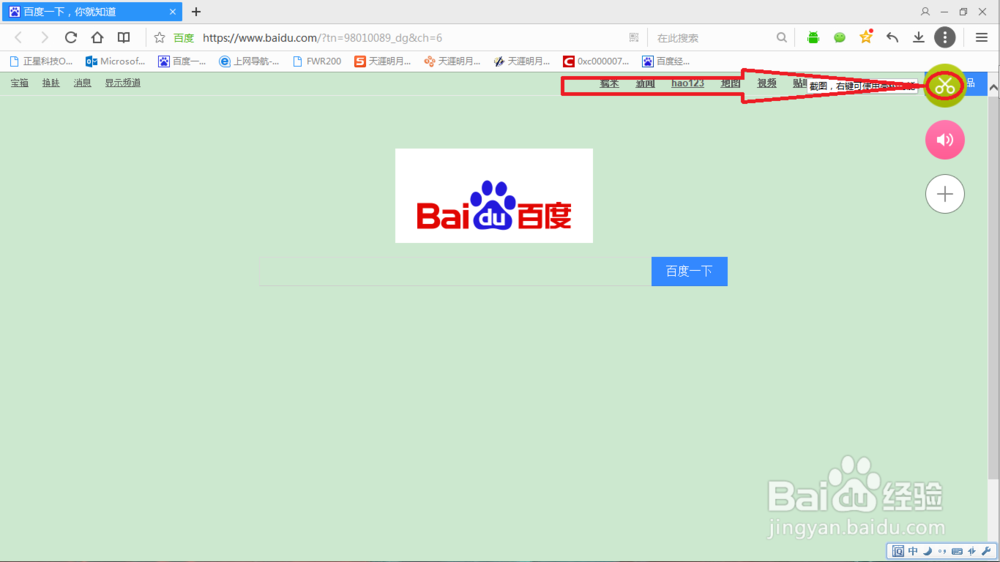Open the downloads arrow icon
The height and width of the screenshot is (562, 1000).
point(918,38)
